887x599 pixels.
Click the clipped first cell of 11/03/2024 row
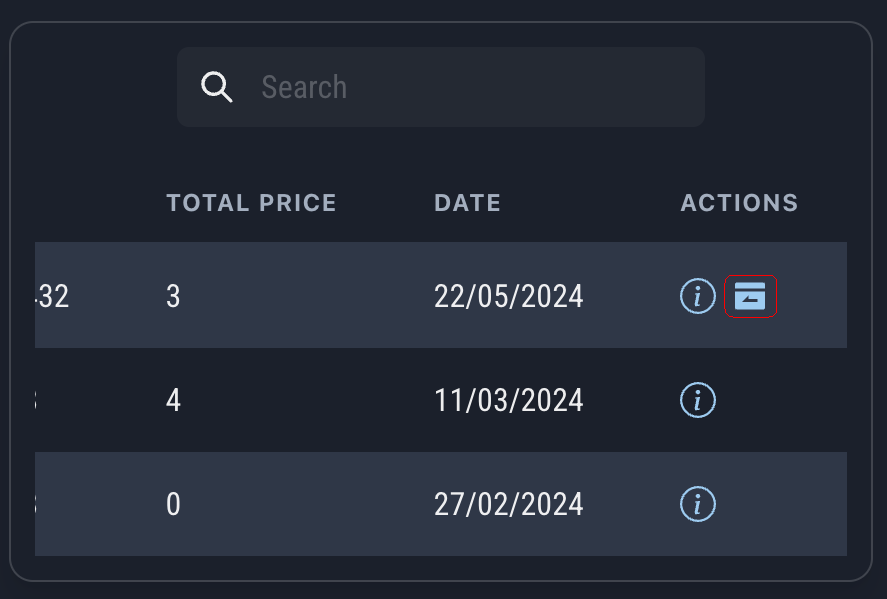point(38,401)
